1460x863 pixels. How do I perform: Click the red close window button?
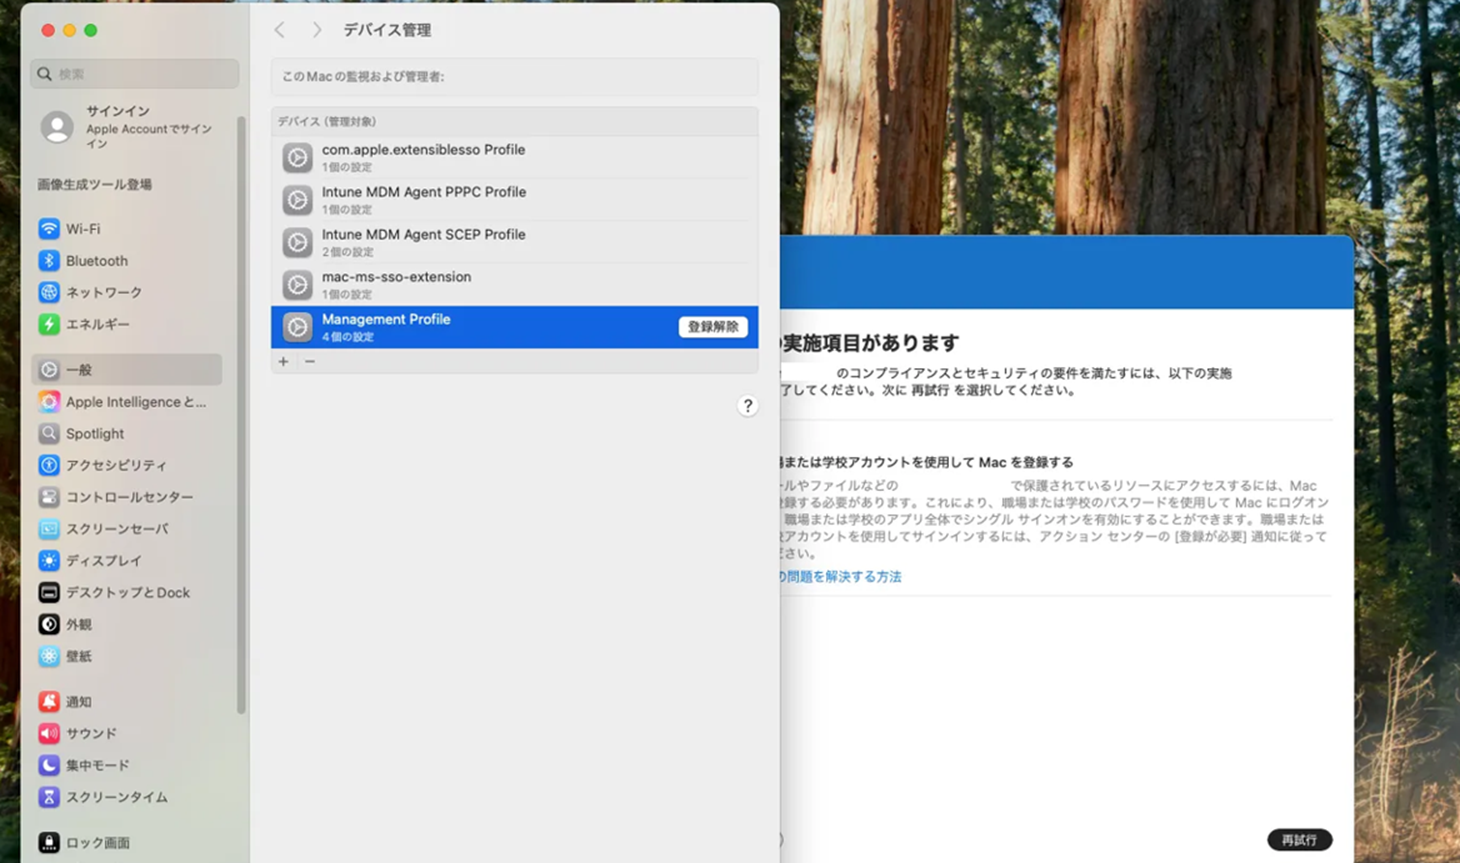coord(48,31)
